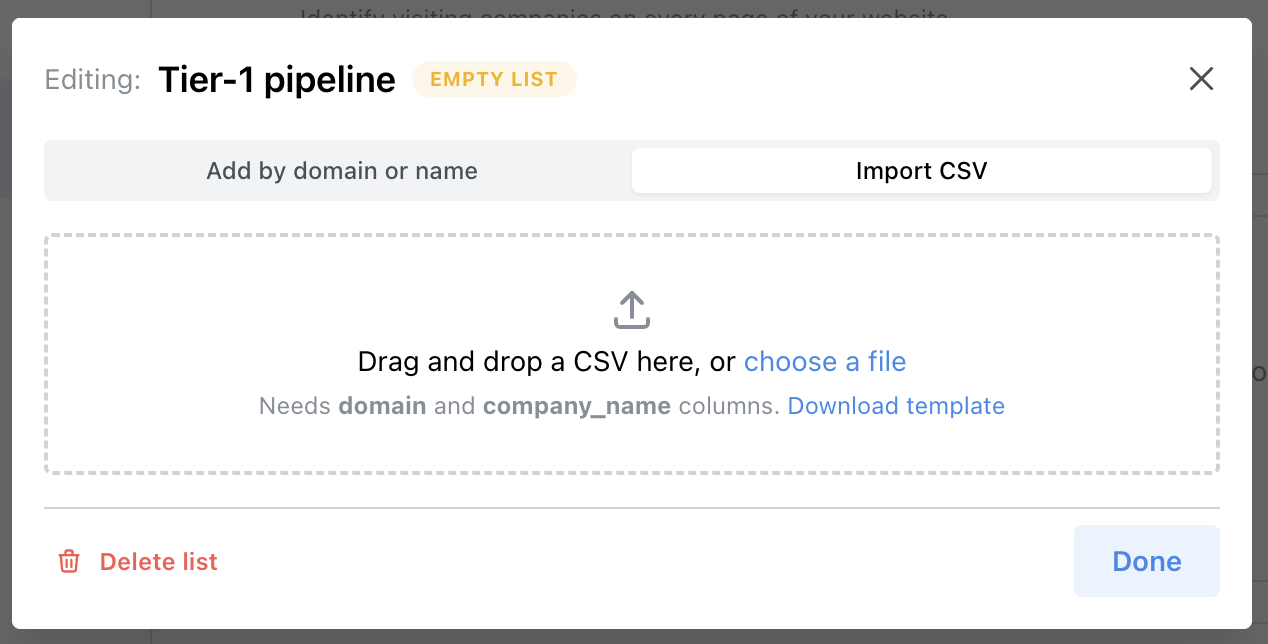
Task: Confirm changes with the Done button
Action: pos(1146,561)
